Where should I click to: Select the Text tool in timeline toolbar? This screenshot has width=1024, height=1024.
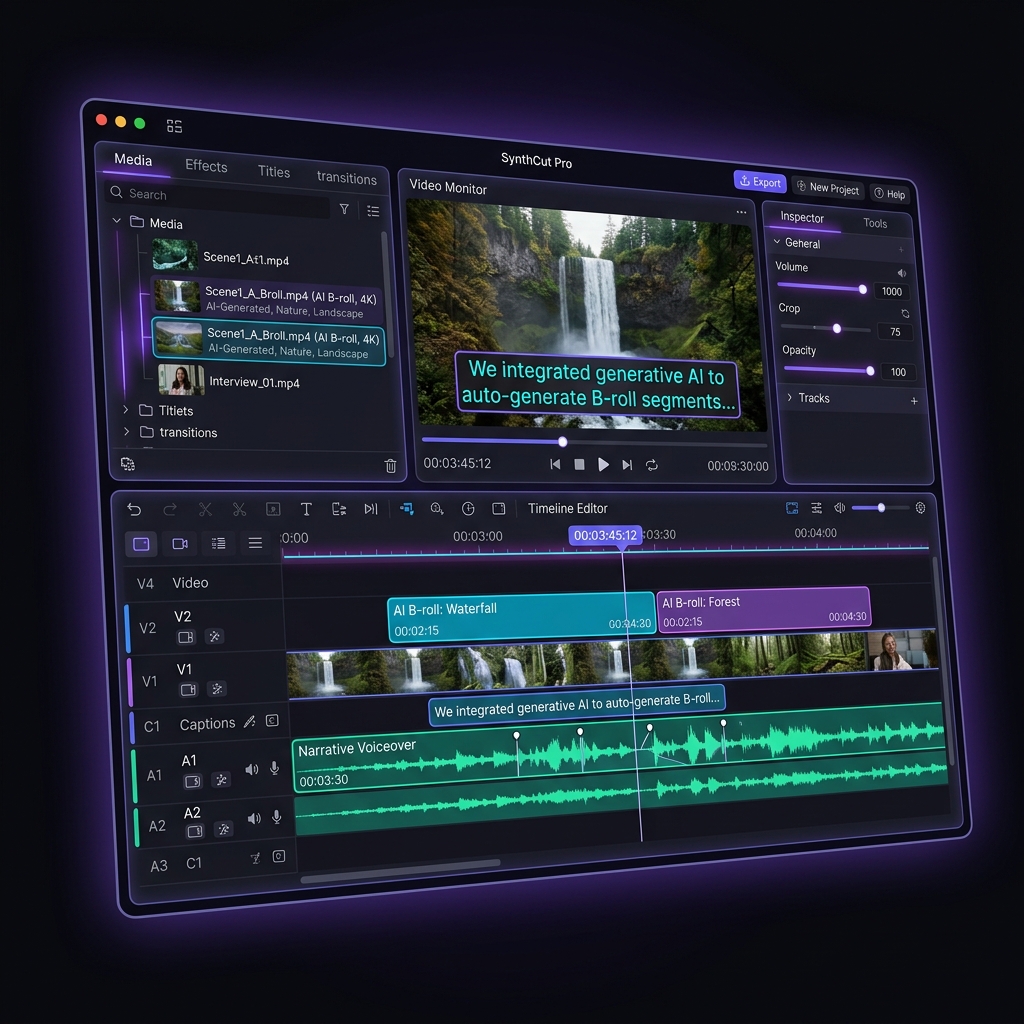click(x=306, y=509)
